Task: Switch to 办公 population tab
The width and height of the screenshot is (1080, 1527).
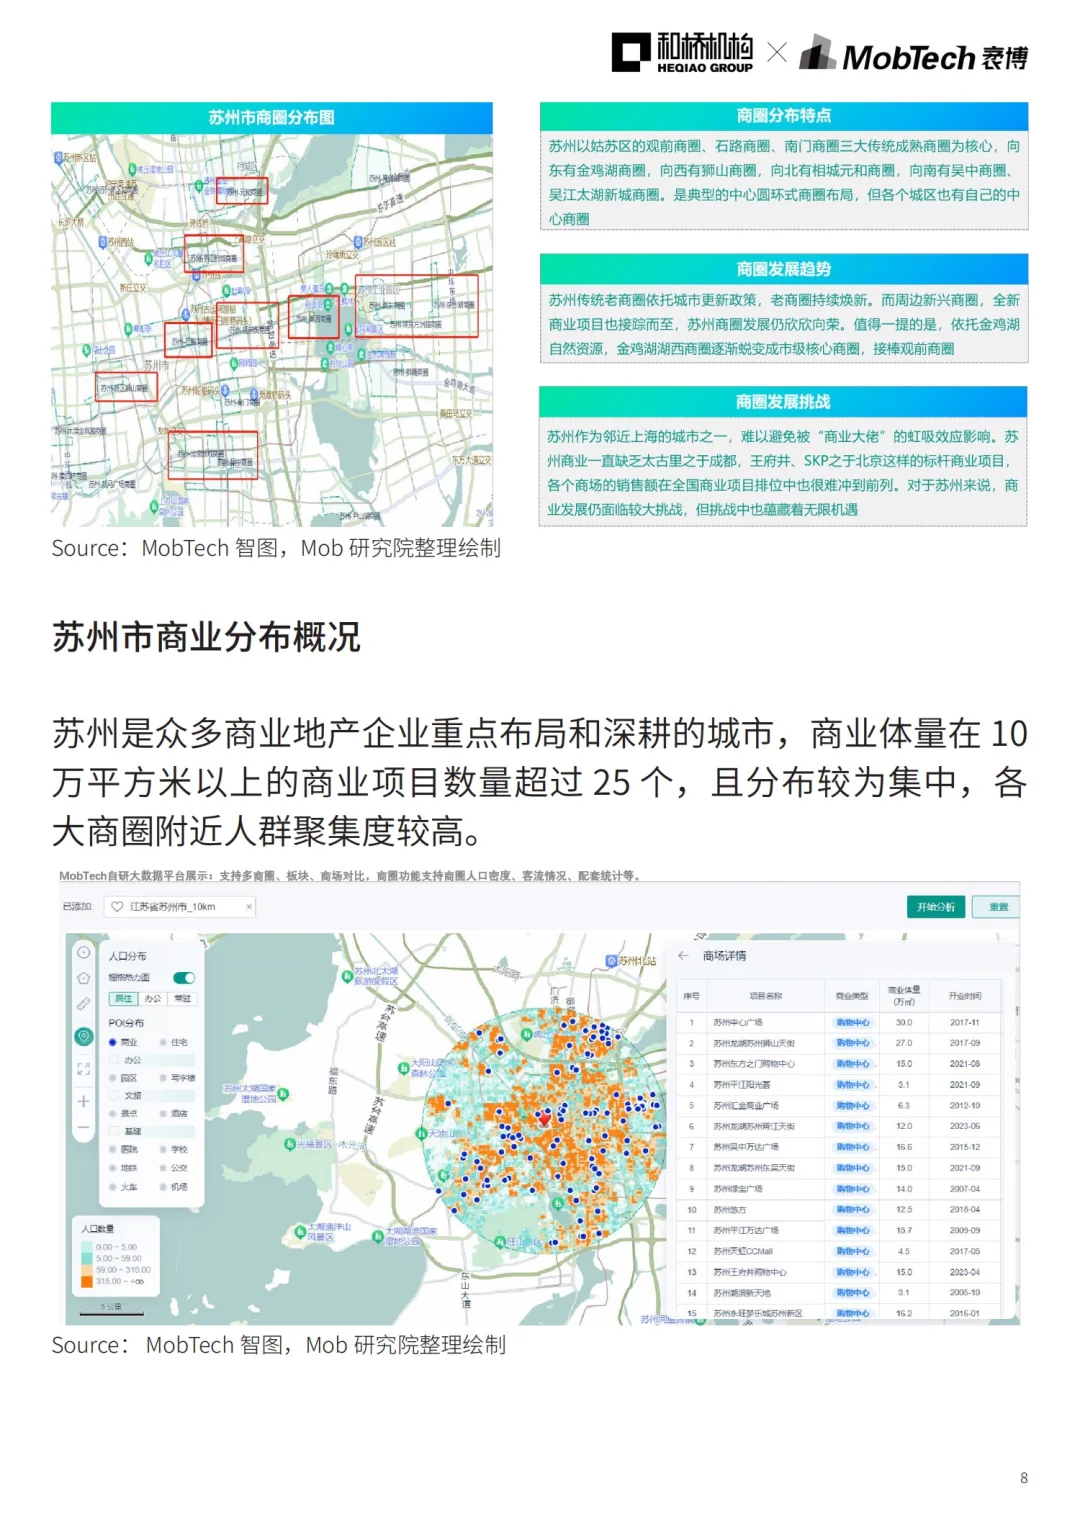Action: tap(153, 999)
